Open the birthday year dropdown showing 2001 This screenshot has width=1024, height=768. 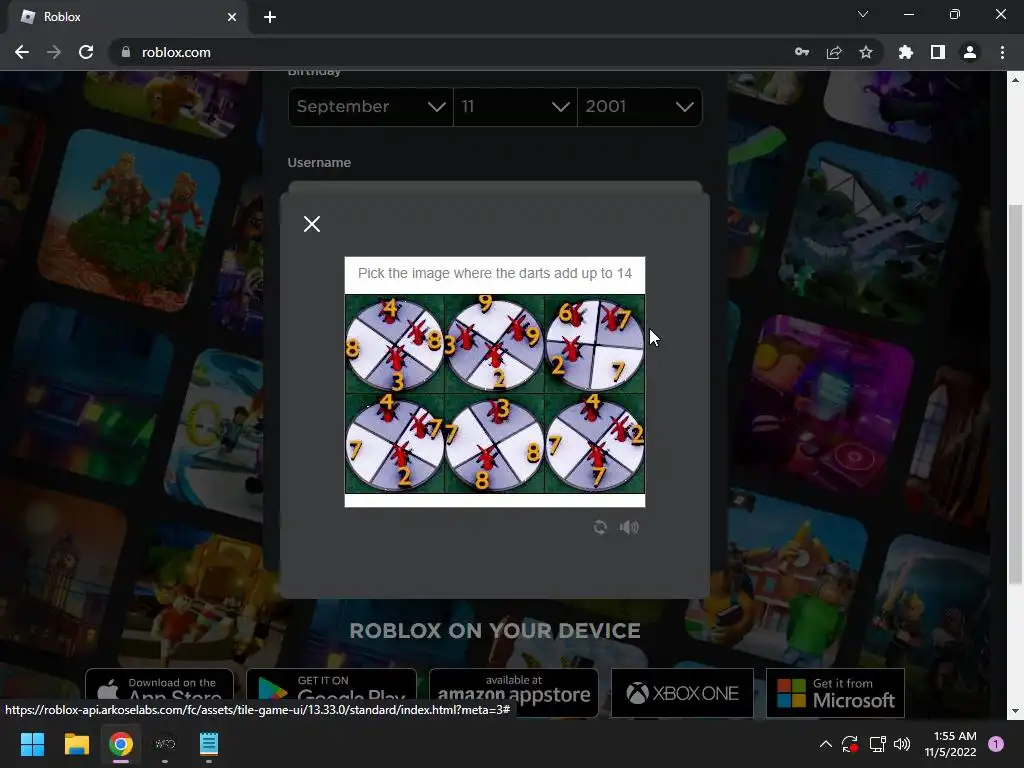[x=639, y=106]
